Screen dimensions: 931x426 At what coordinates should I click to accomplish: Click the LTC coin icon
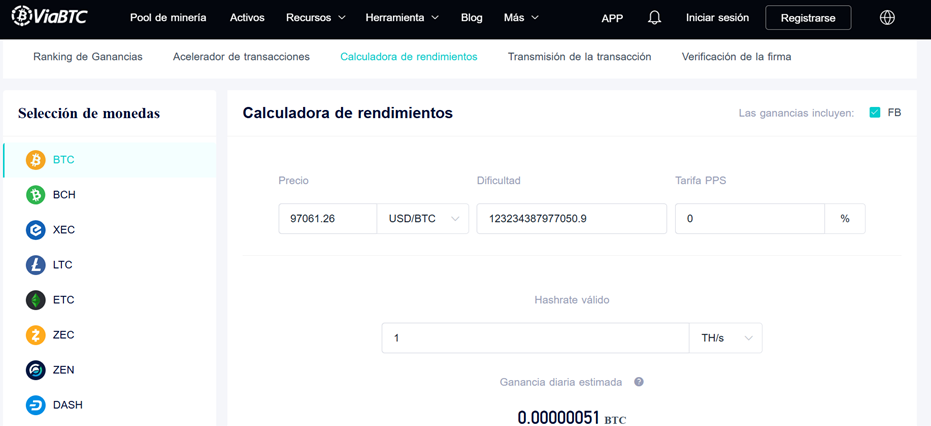(36, 265)
